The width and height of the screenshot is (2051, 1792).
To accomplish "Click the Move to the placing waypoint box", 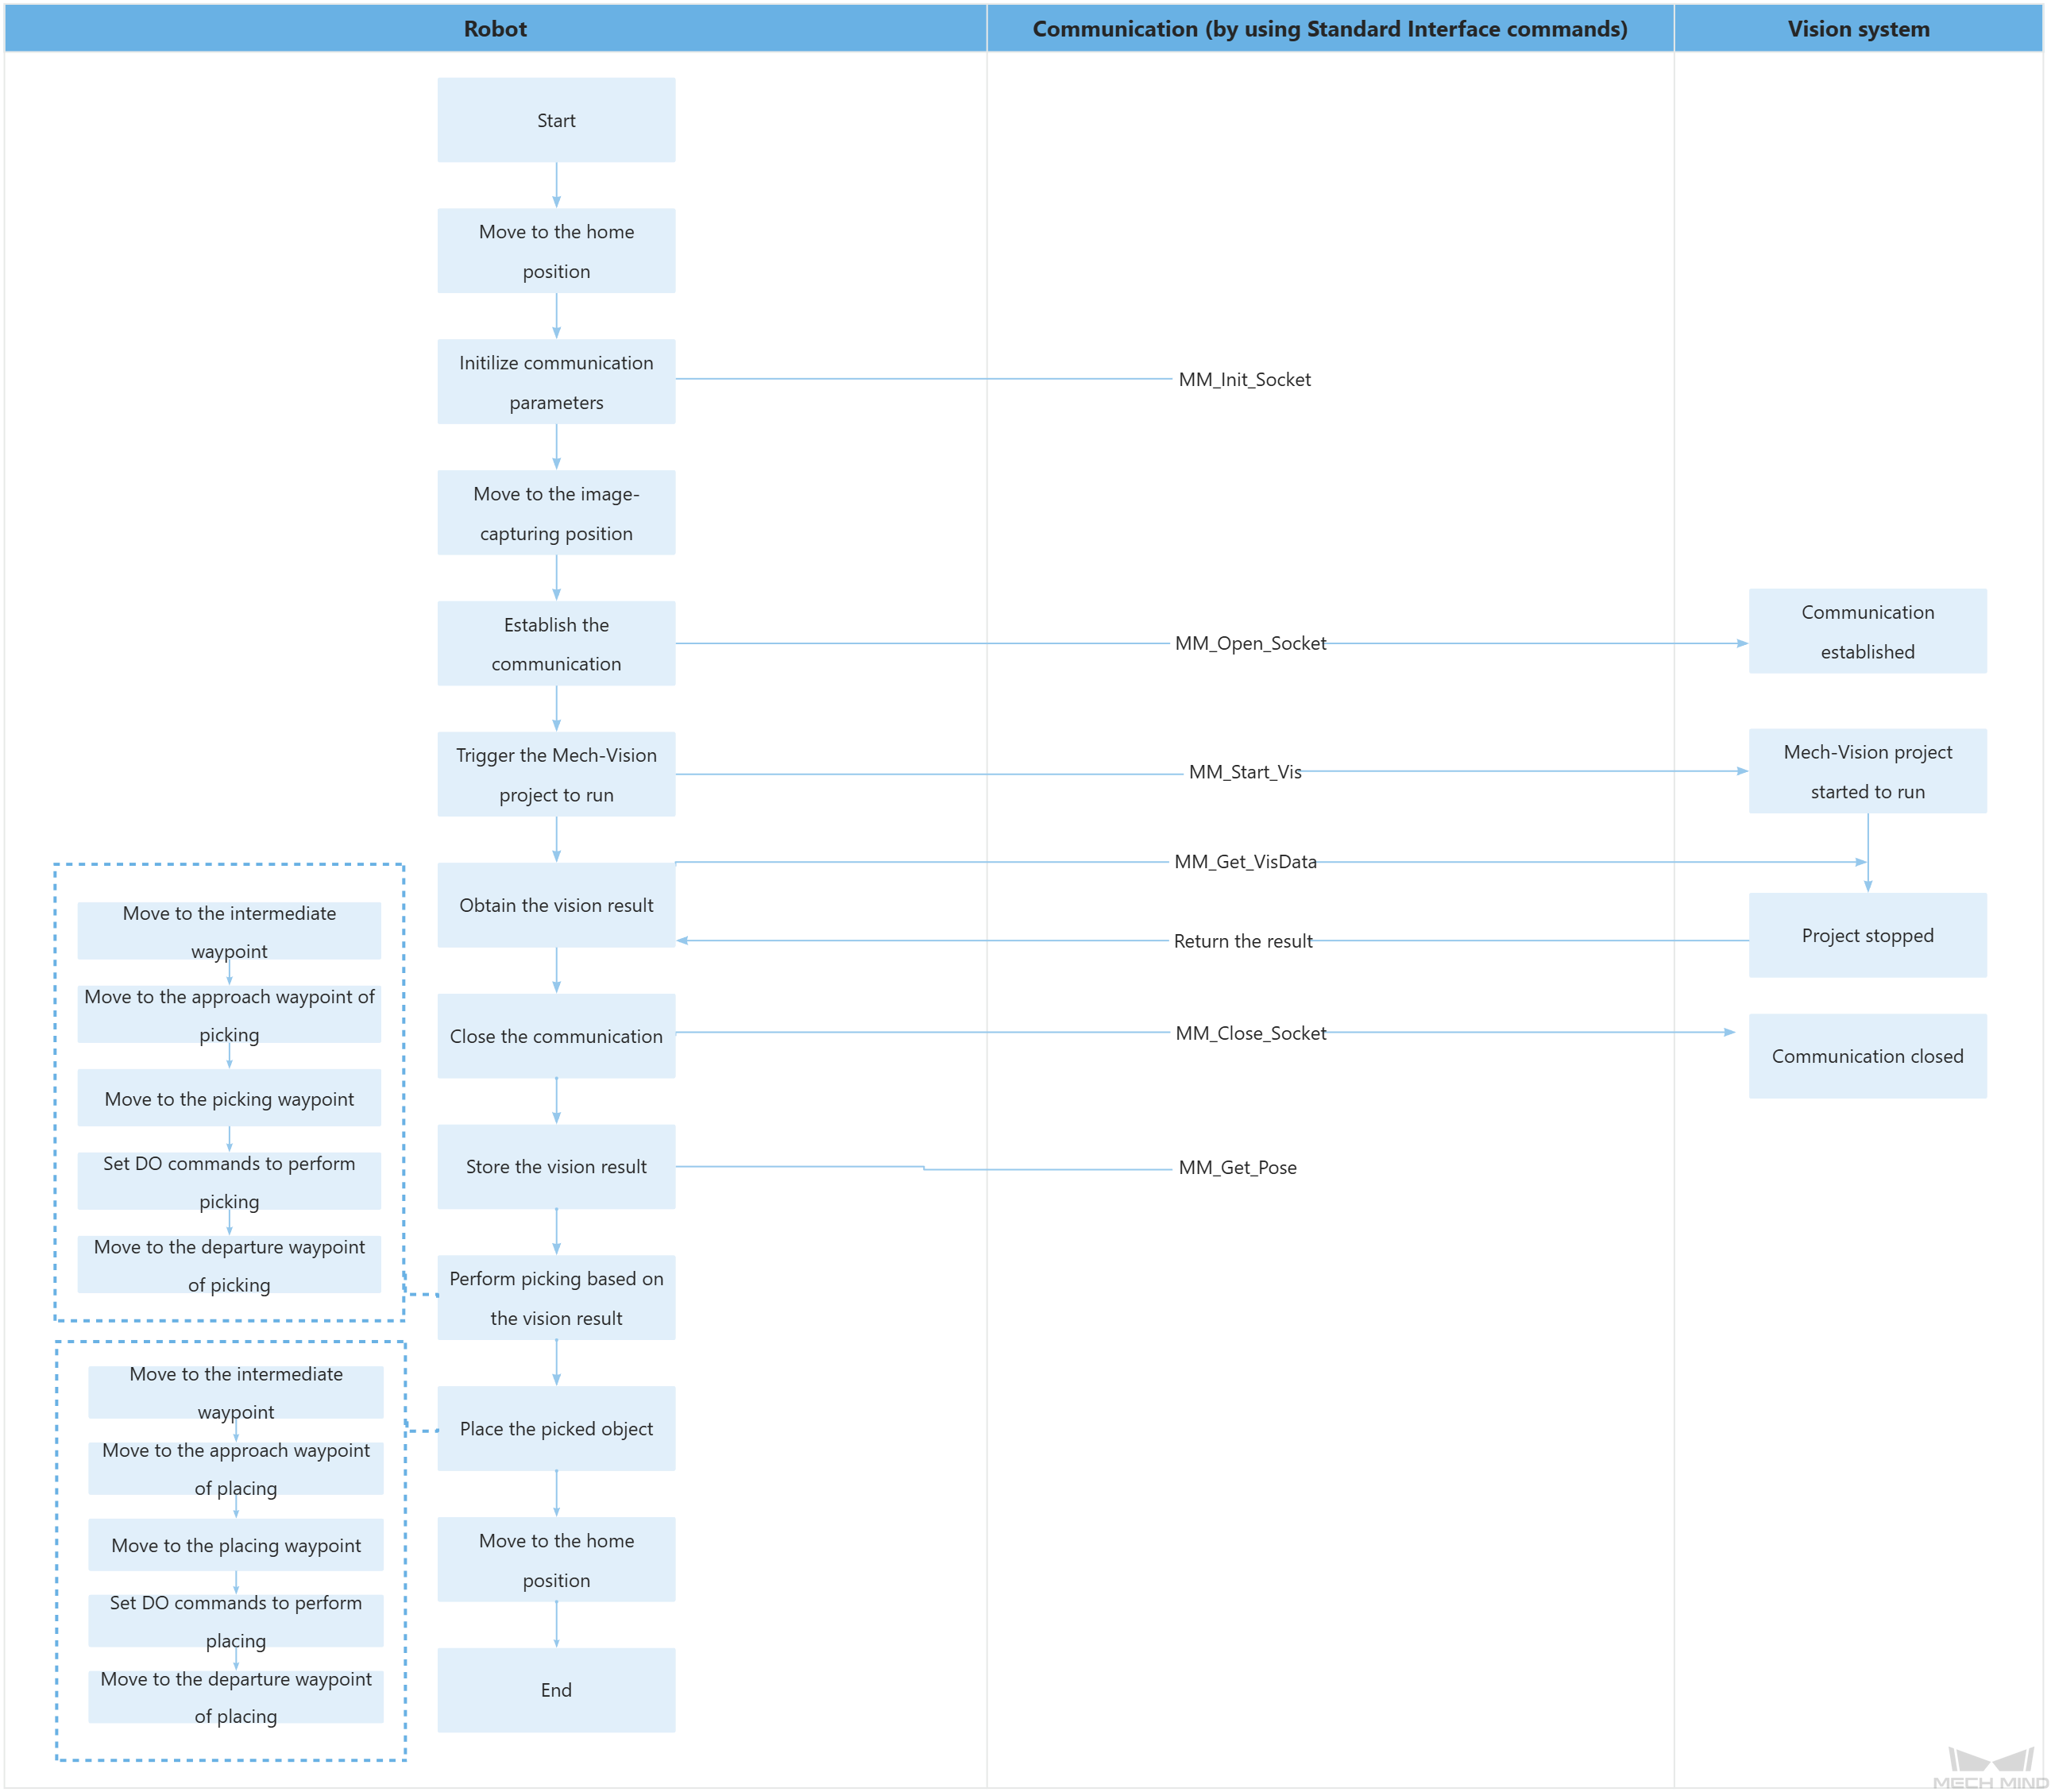I will point(236,1545).
